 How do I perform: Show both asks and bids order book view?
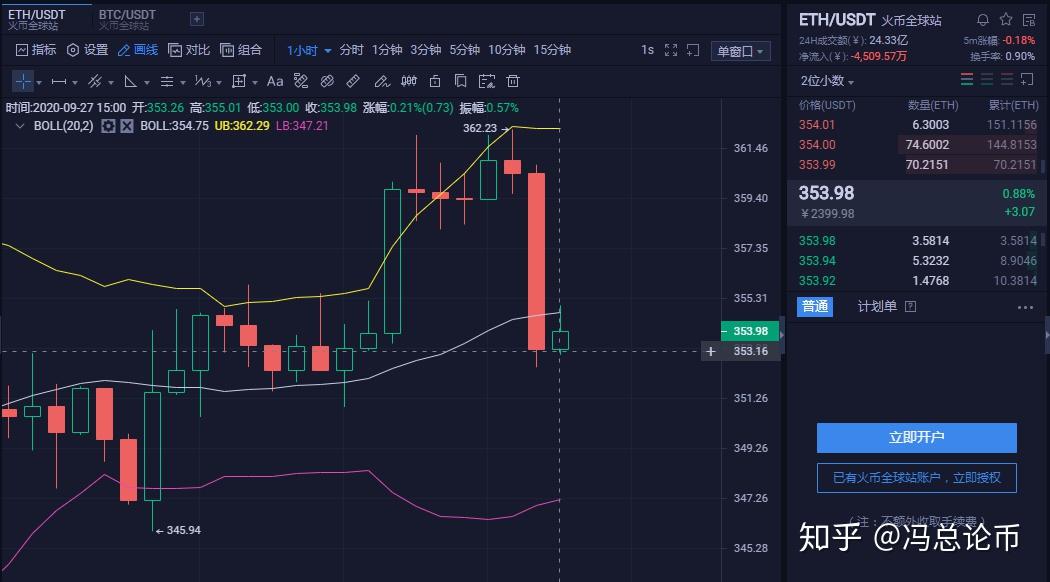(966, 80)
